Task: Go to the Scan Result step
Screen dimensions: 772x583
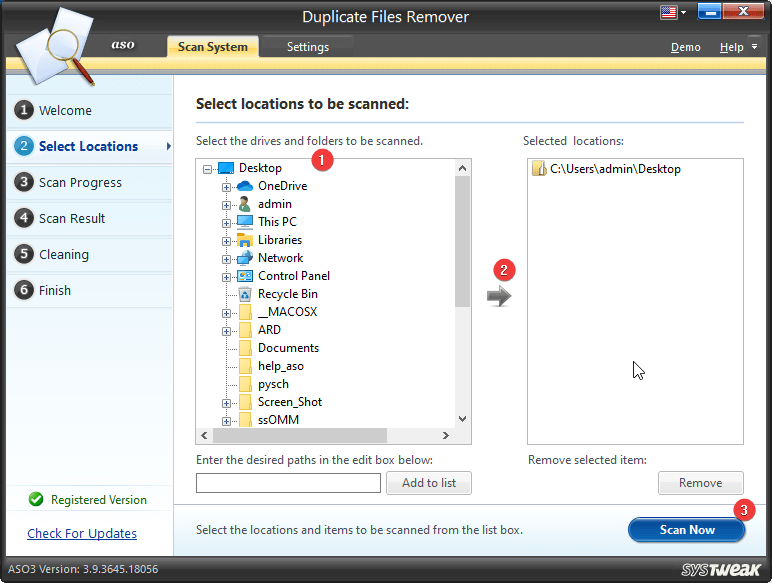Action: click(x=90, y=218)
